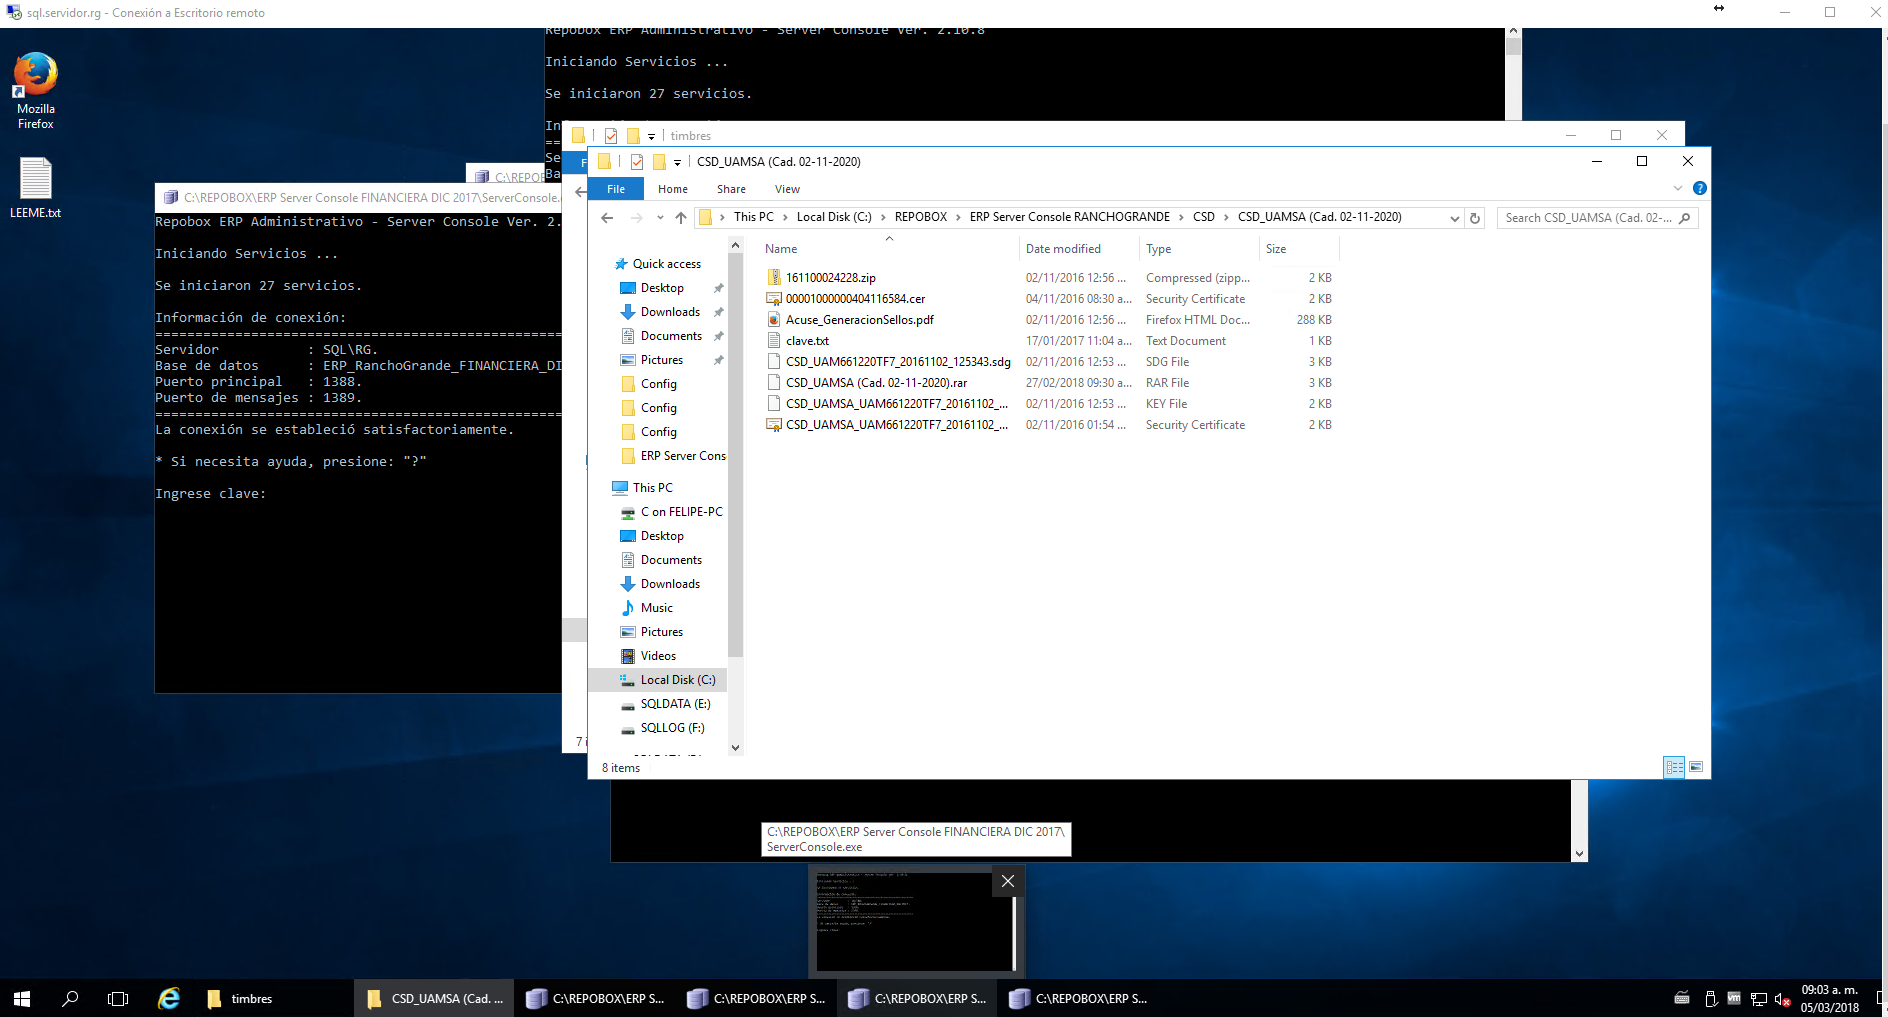Open pinned Pictures under Quick access
1888x1017 pixels.
[662, 360]
